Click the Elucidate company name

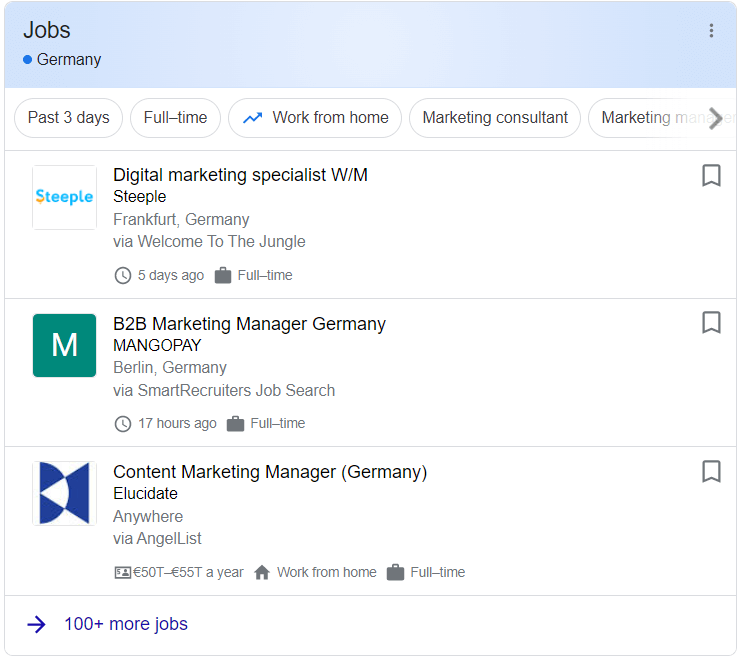145,494
